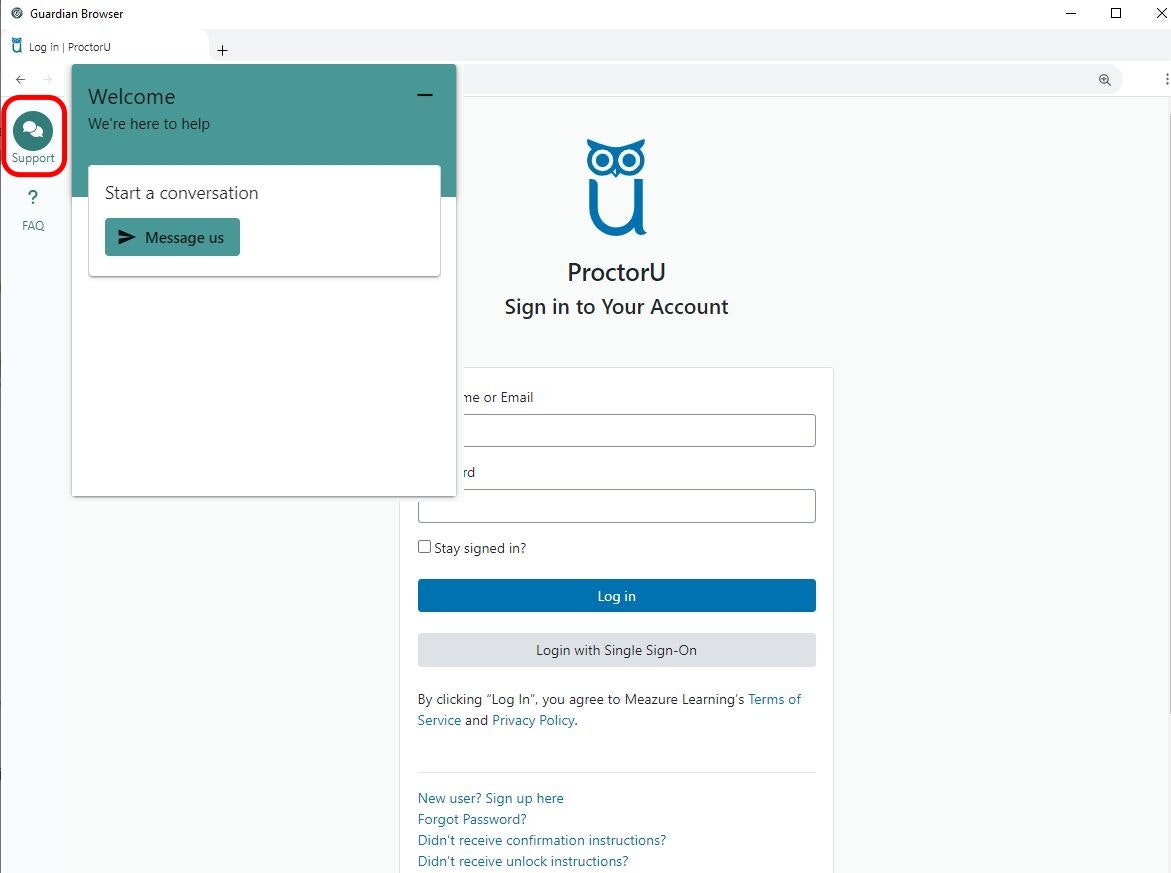Select the Log in | ProctorU tab
The image size is (1171, 873).
pos(105,46)
